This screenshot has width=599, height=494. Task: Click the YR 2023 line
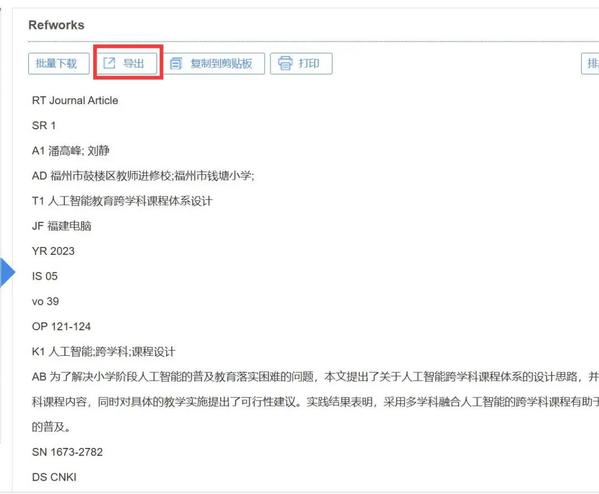(53, 251)
